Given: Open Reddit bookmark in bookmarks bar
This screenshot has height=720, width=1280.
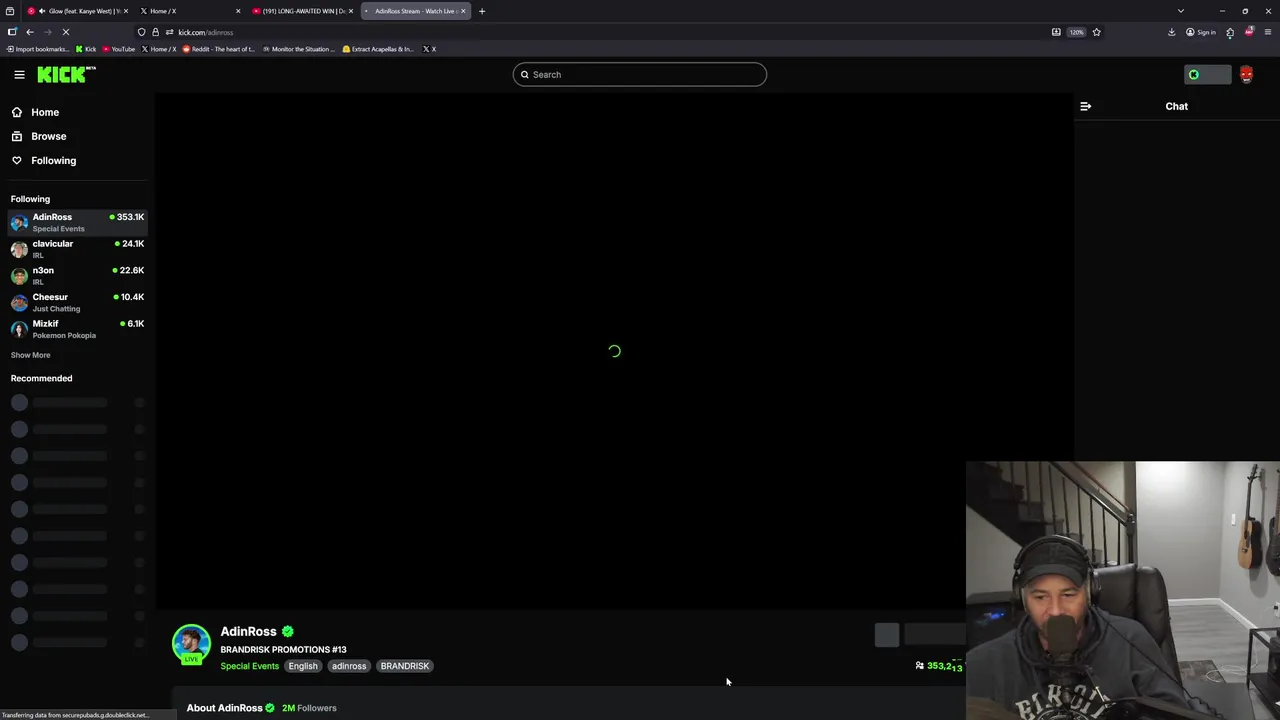Looking at the screenshot, I should click(219, 49).
